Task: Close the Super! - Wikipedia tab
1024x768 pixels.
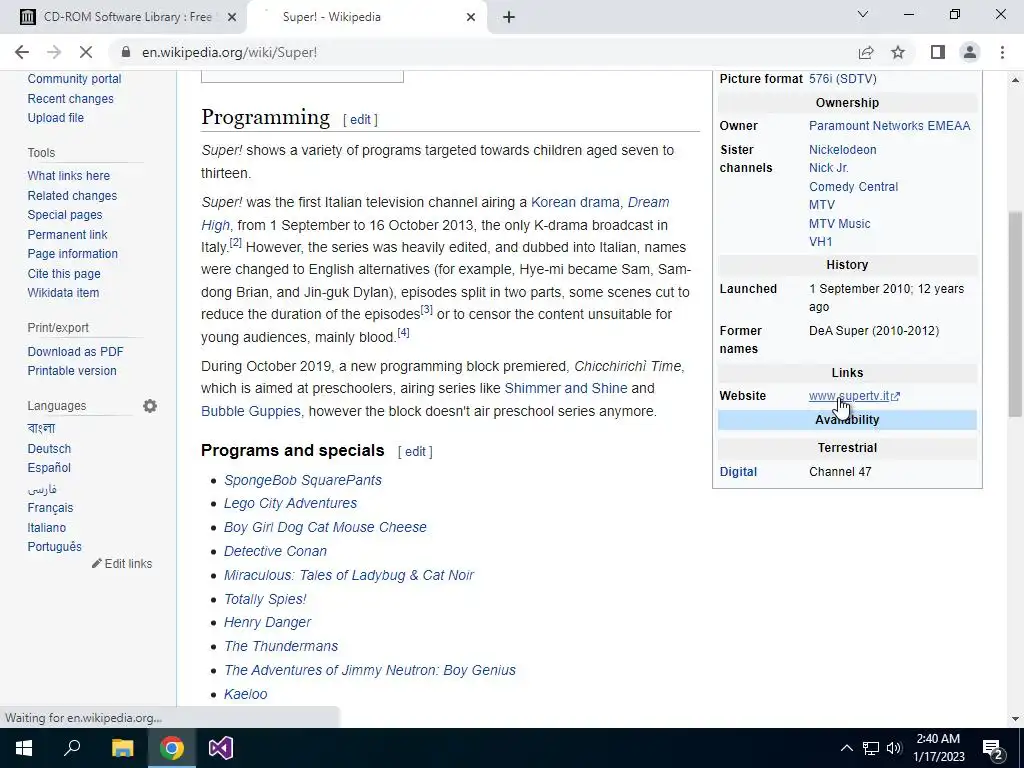Action: tap(471, 17)
